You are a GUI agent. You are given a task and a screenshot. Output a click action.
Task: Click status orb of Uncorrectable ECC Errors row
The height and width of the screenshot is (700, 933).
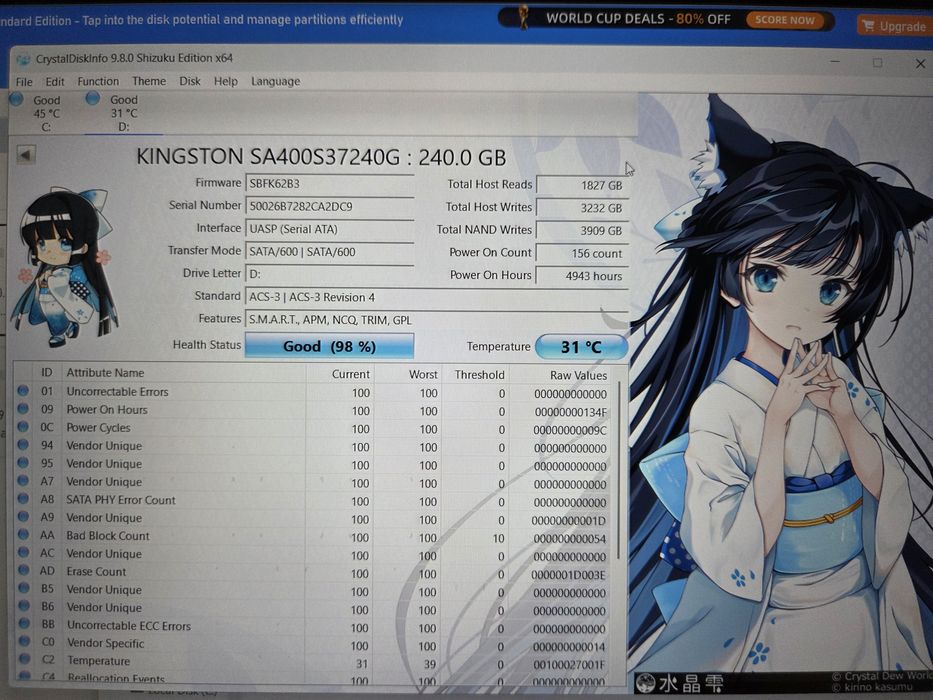[24, 623]
